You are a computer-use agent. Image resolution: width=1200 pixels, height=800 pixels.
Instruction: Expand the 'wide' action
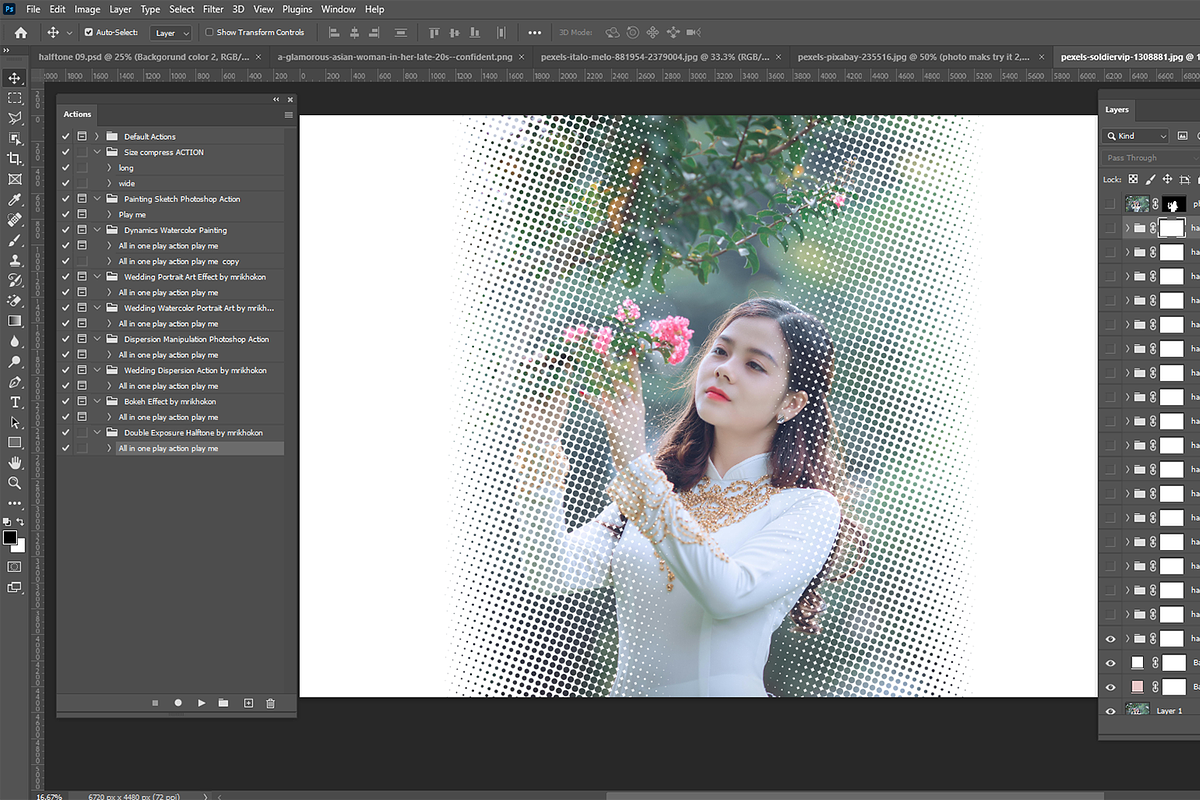(x=110, y=183)
